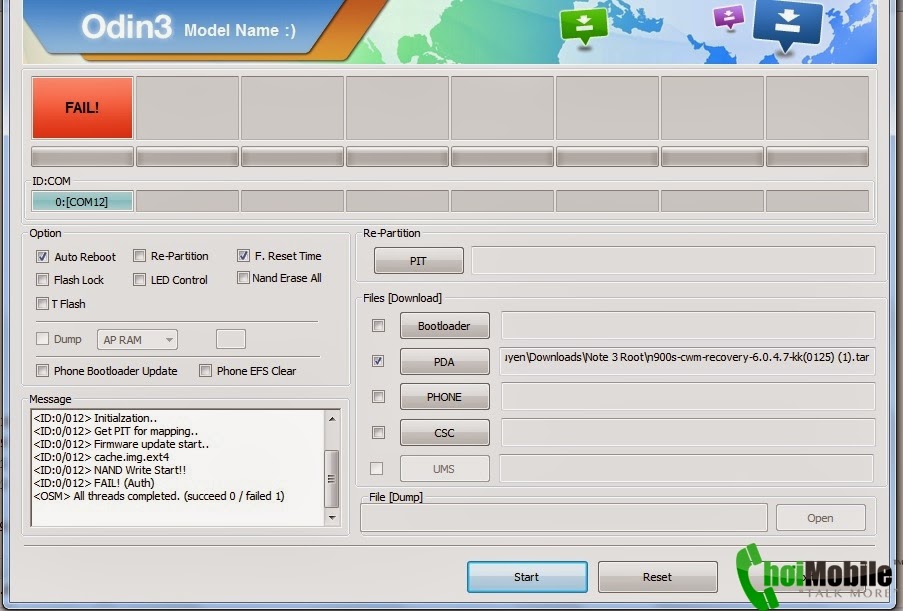Choose a PHONE modem file
Viewport: 903px width, 611px height.
coord(445,397)
